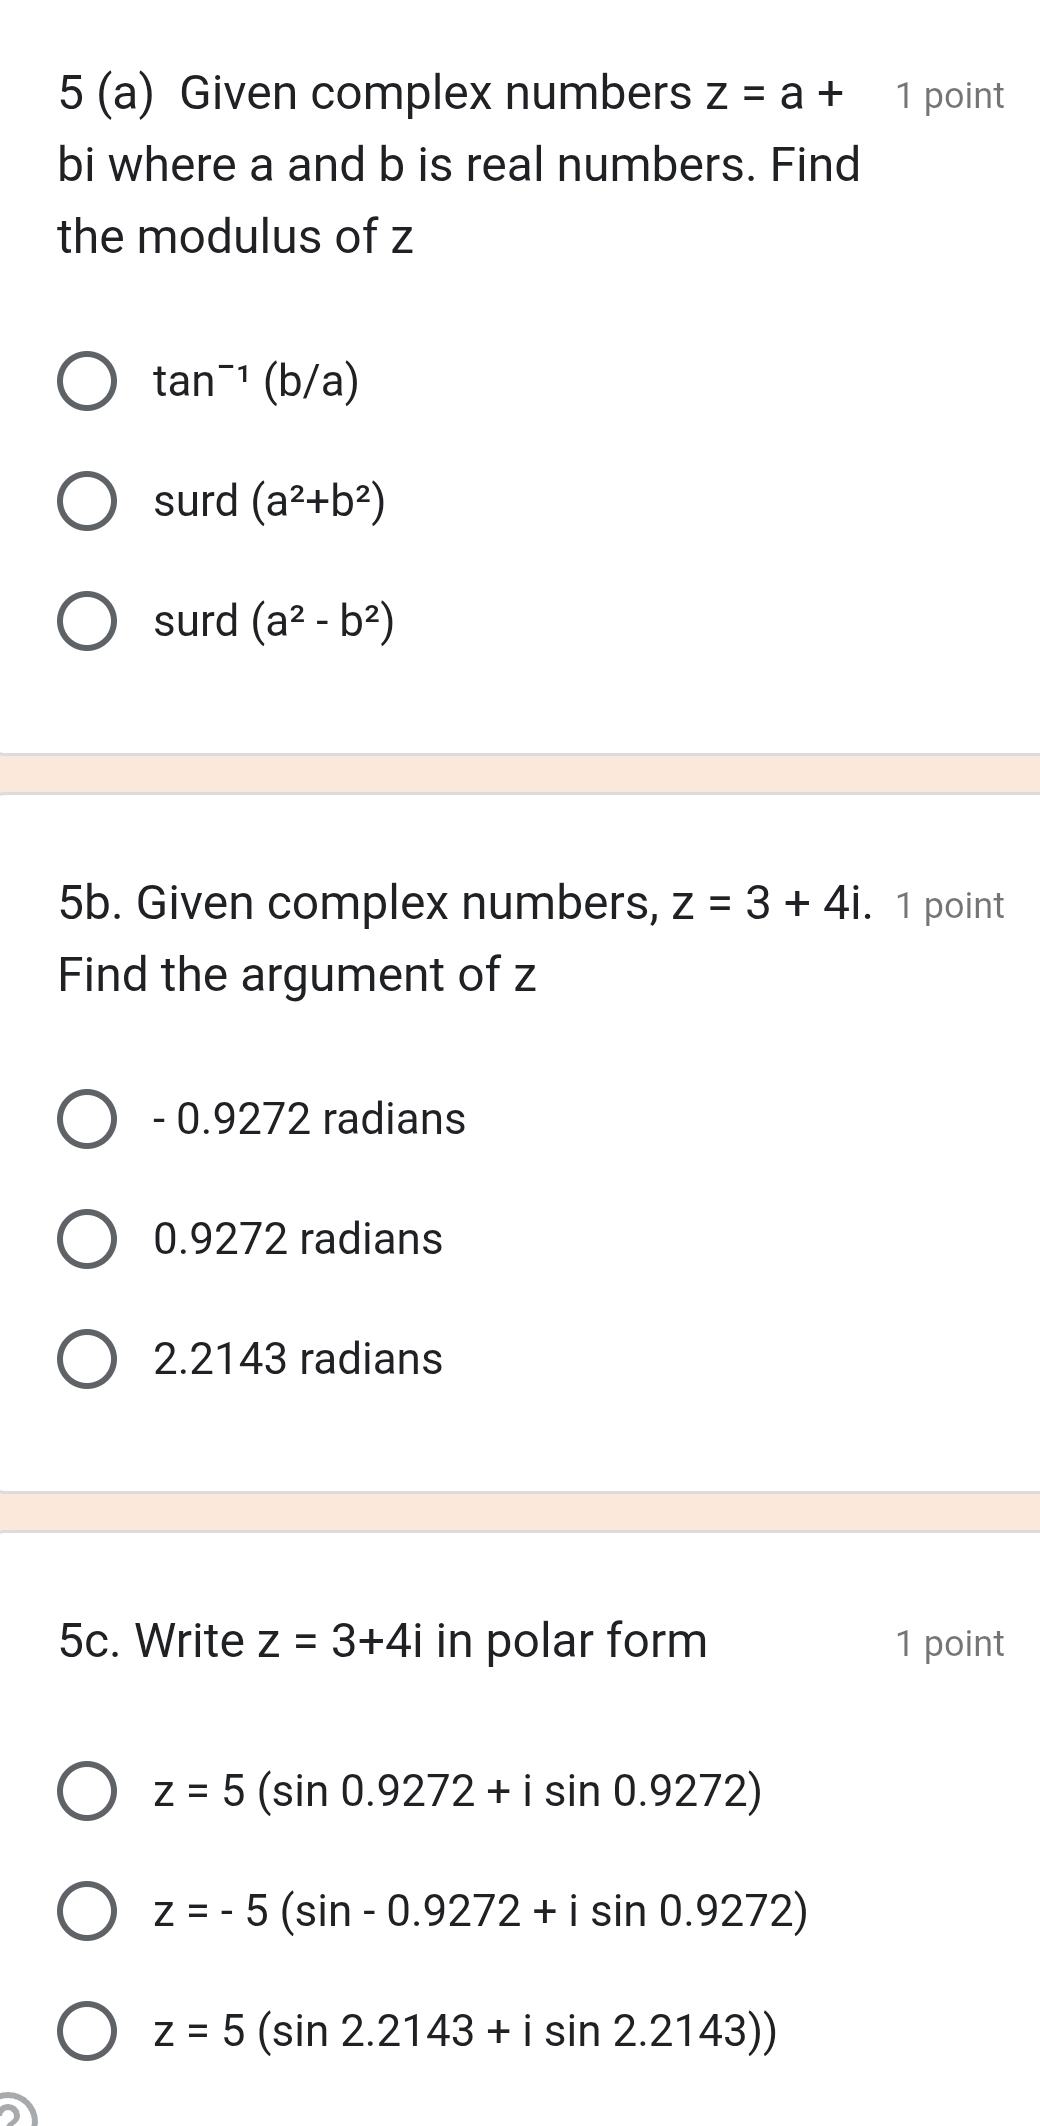Click the peach divider bar above question 5c
Screen dimensions: 1040x2126
[x=520, y=1512]
